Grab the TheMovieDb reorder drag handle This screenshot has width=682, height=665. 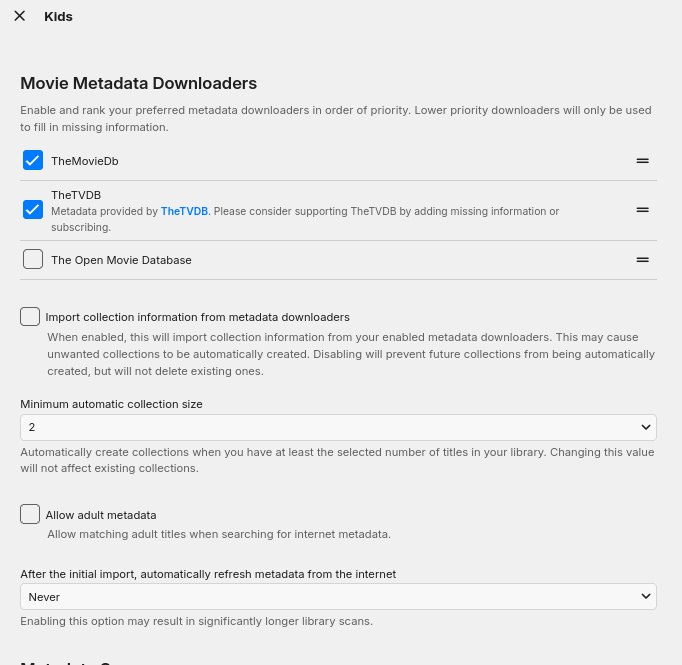pyautogui.click(x=643, y=160)
